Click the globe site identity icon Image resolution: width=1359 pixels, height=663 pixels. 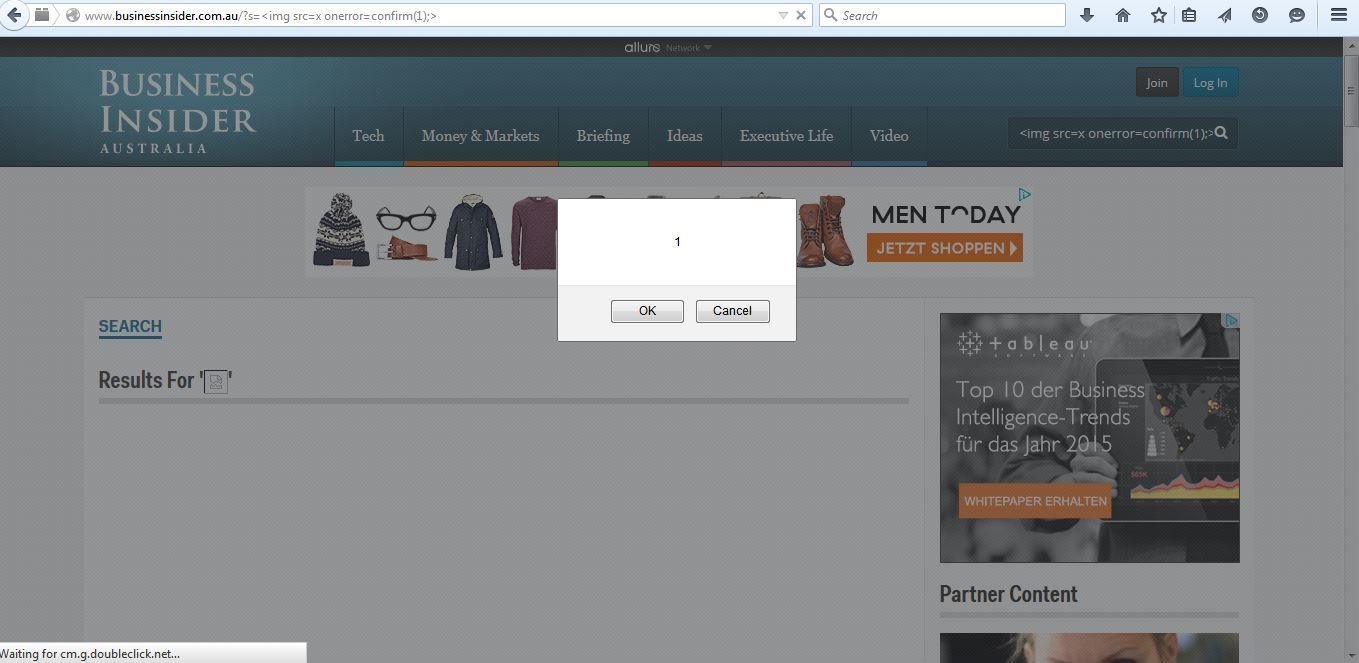click(x=73, y=15)
